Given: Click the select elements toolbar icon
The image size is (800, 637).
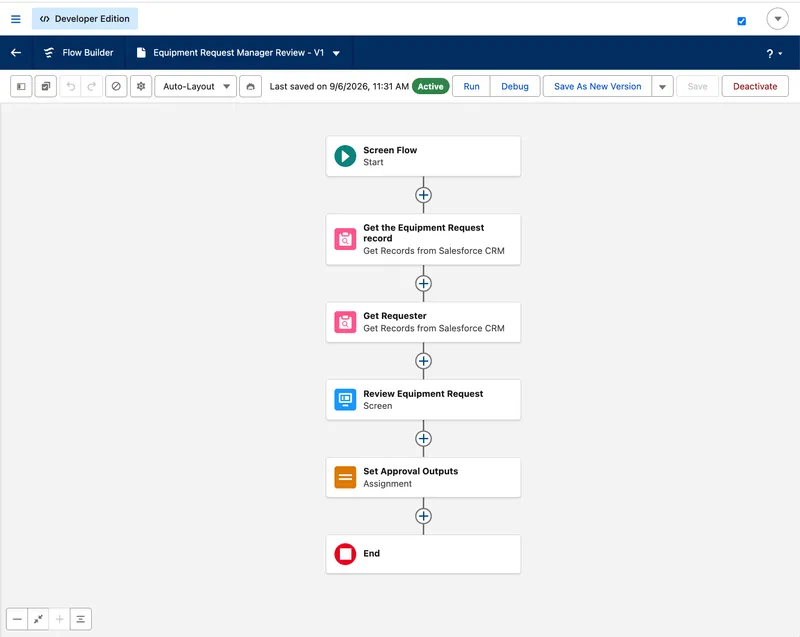Looking at the screenshot, I should click(45, 86).
